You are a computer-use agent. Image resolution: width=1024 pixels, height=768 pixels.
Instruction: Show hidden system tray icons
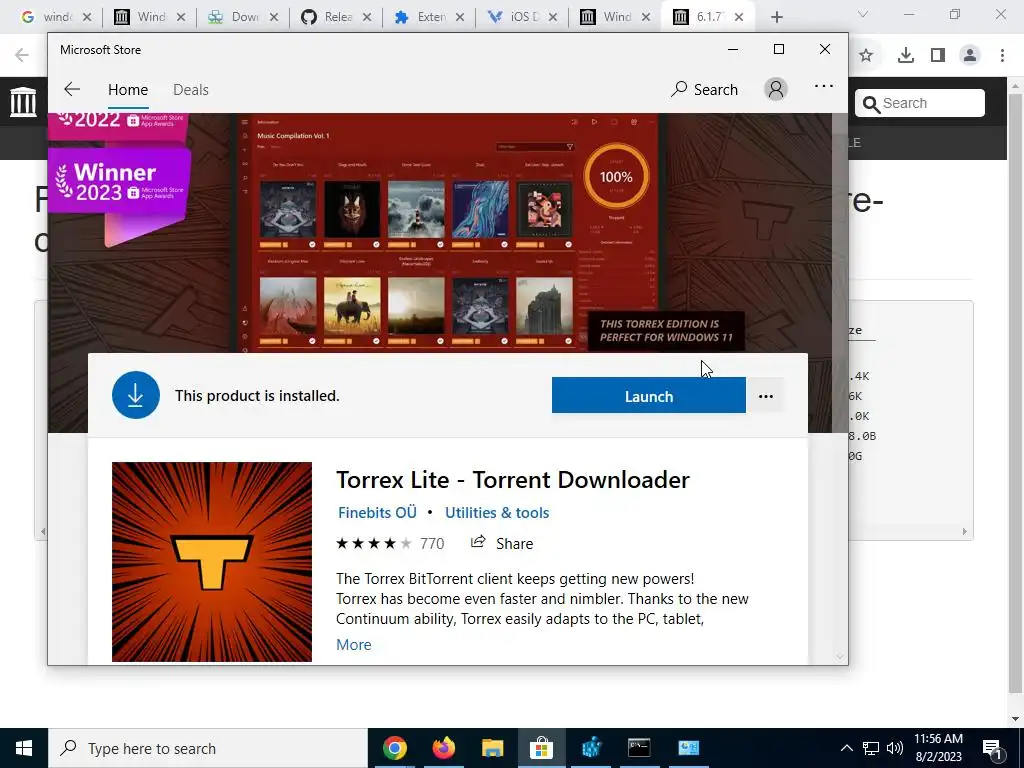coord(846,748)
